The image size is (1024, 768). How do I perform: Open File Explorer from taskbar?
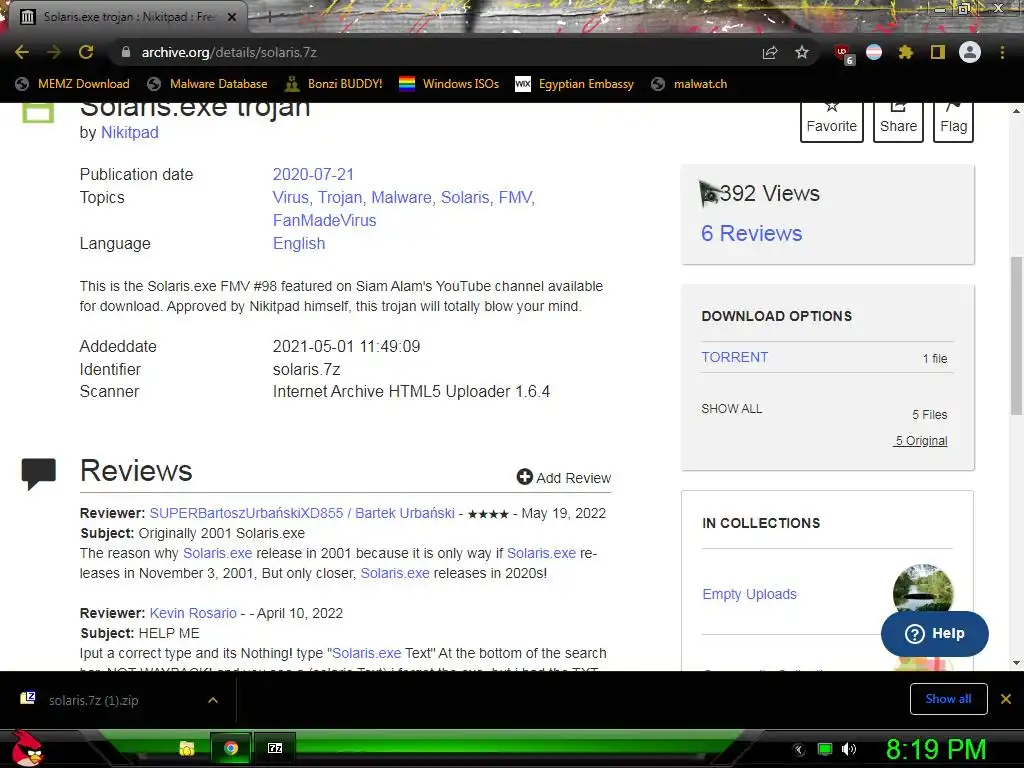[187, 748]
